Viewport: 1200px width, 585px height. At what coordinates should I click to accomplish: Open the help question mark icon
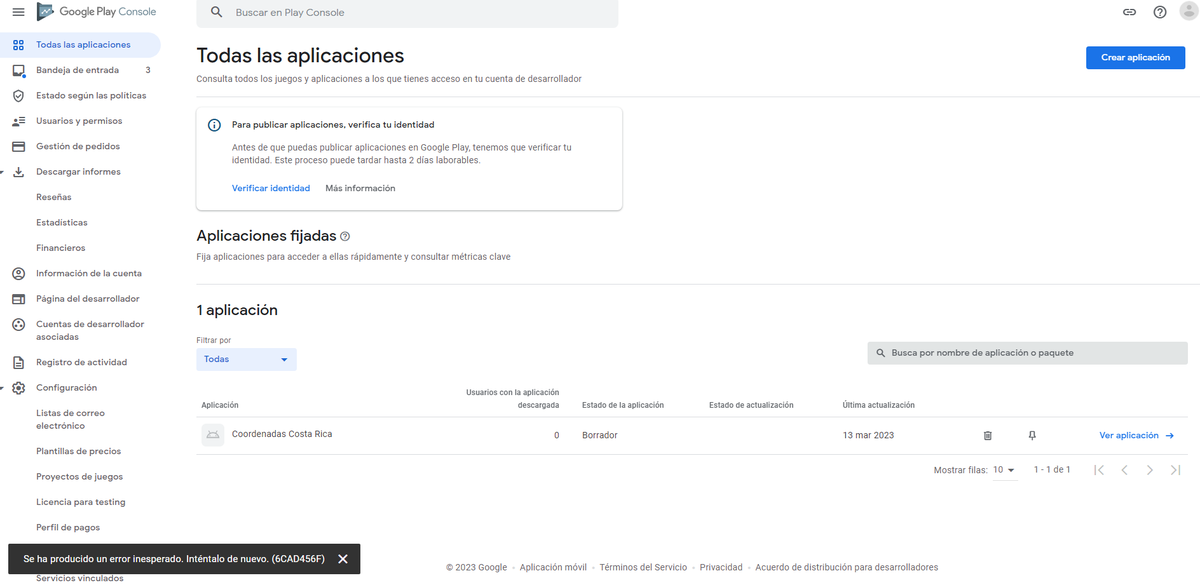(1160, 13)
